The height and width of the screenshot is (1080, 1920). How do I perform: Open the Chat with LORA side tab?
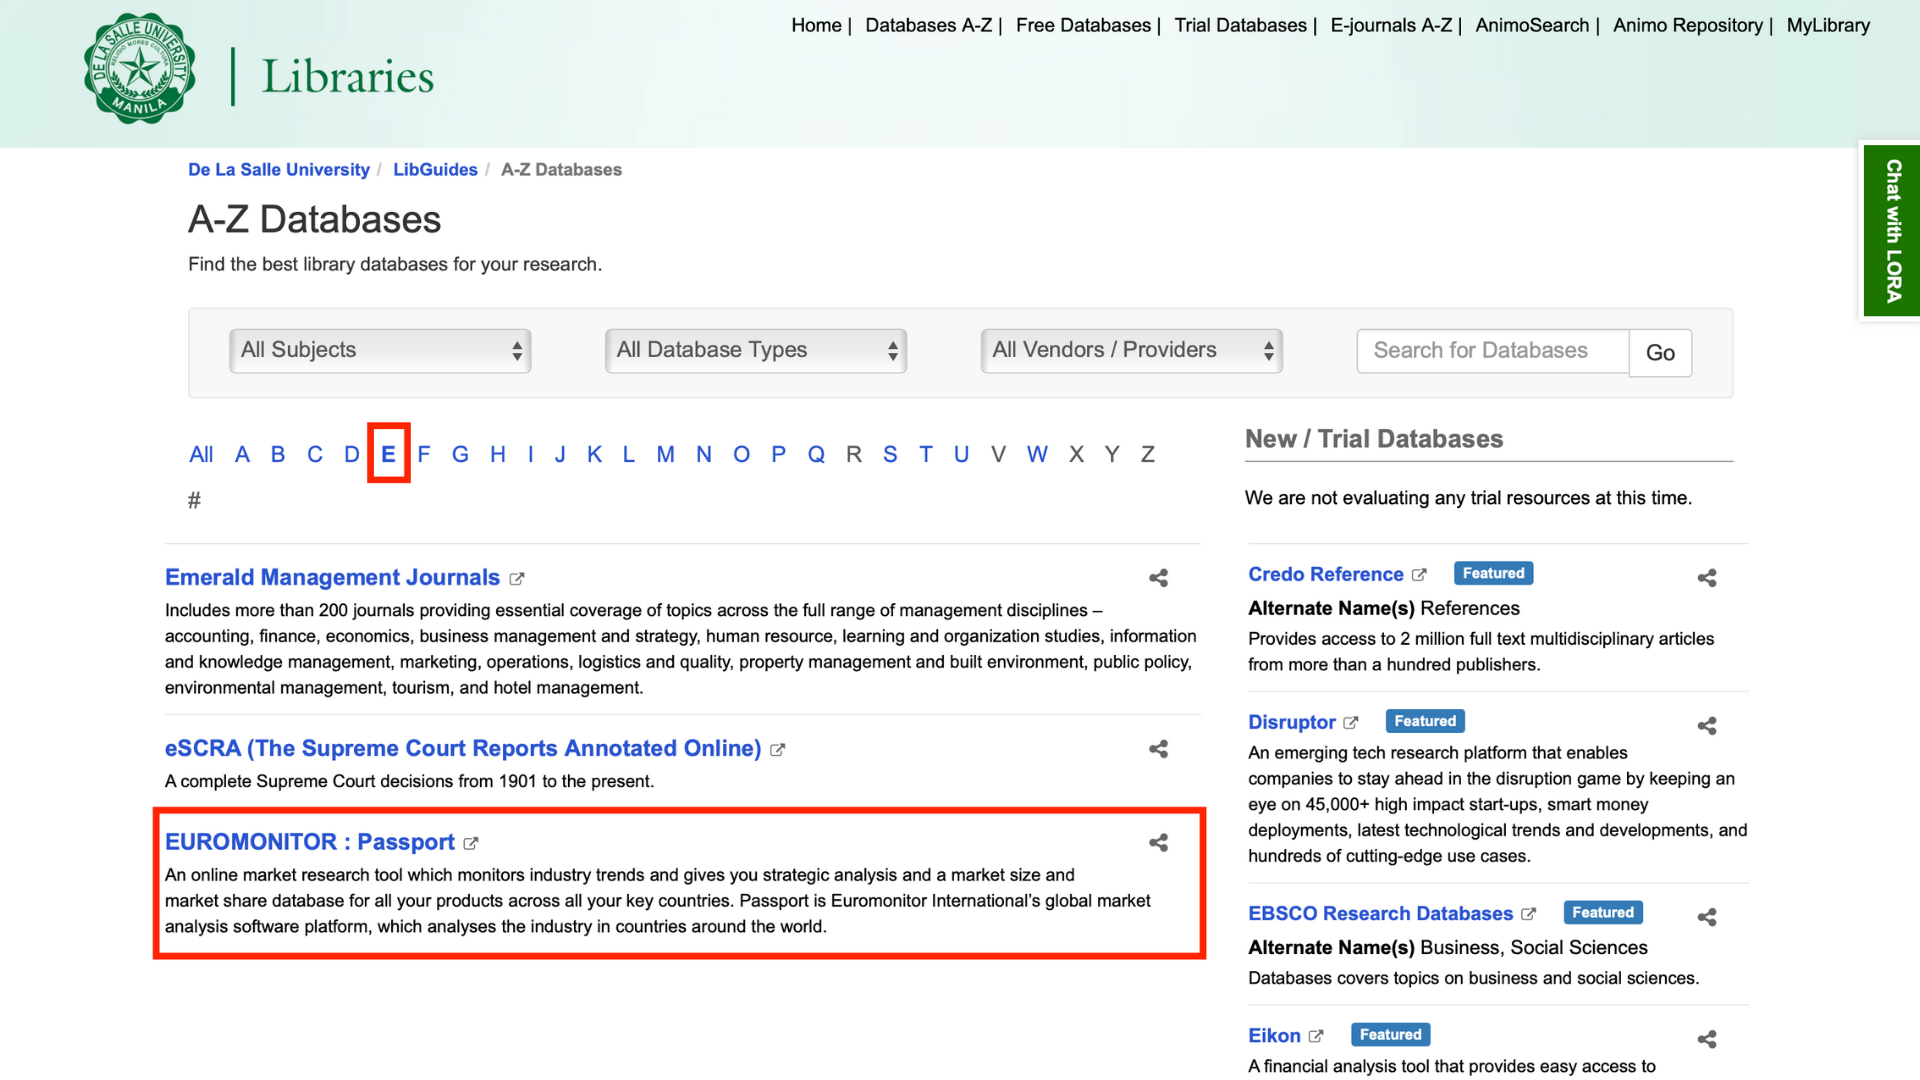point(1891,230)
